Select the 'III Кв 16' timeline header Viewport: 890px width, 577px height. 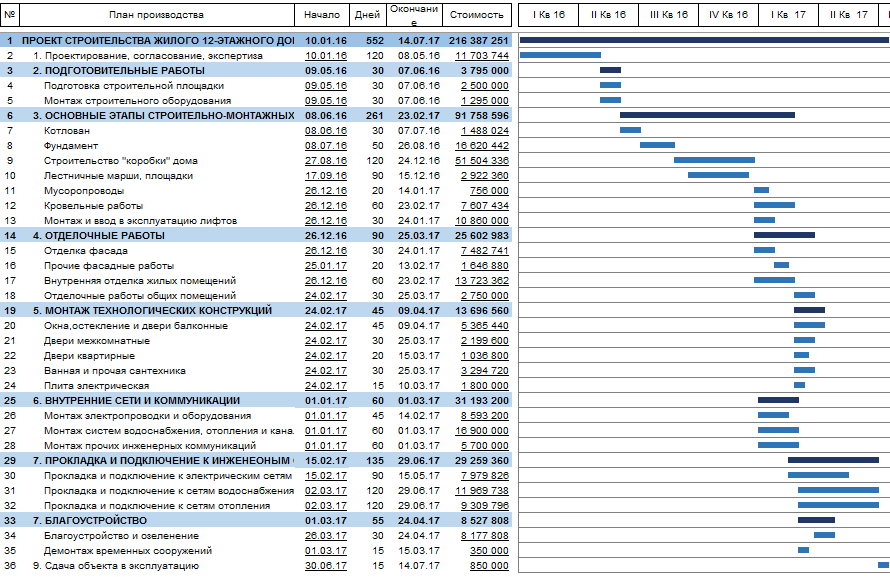click(x=669, y=15)
